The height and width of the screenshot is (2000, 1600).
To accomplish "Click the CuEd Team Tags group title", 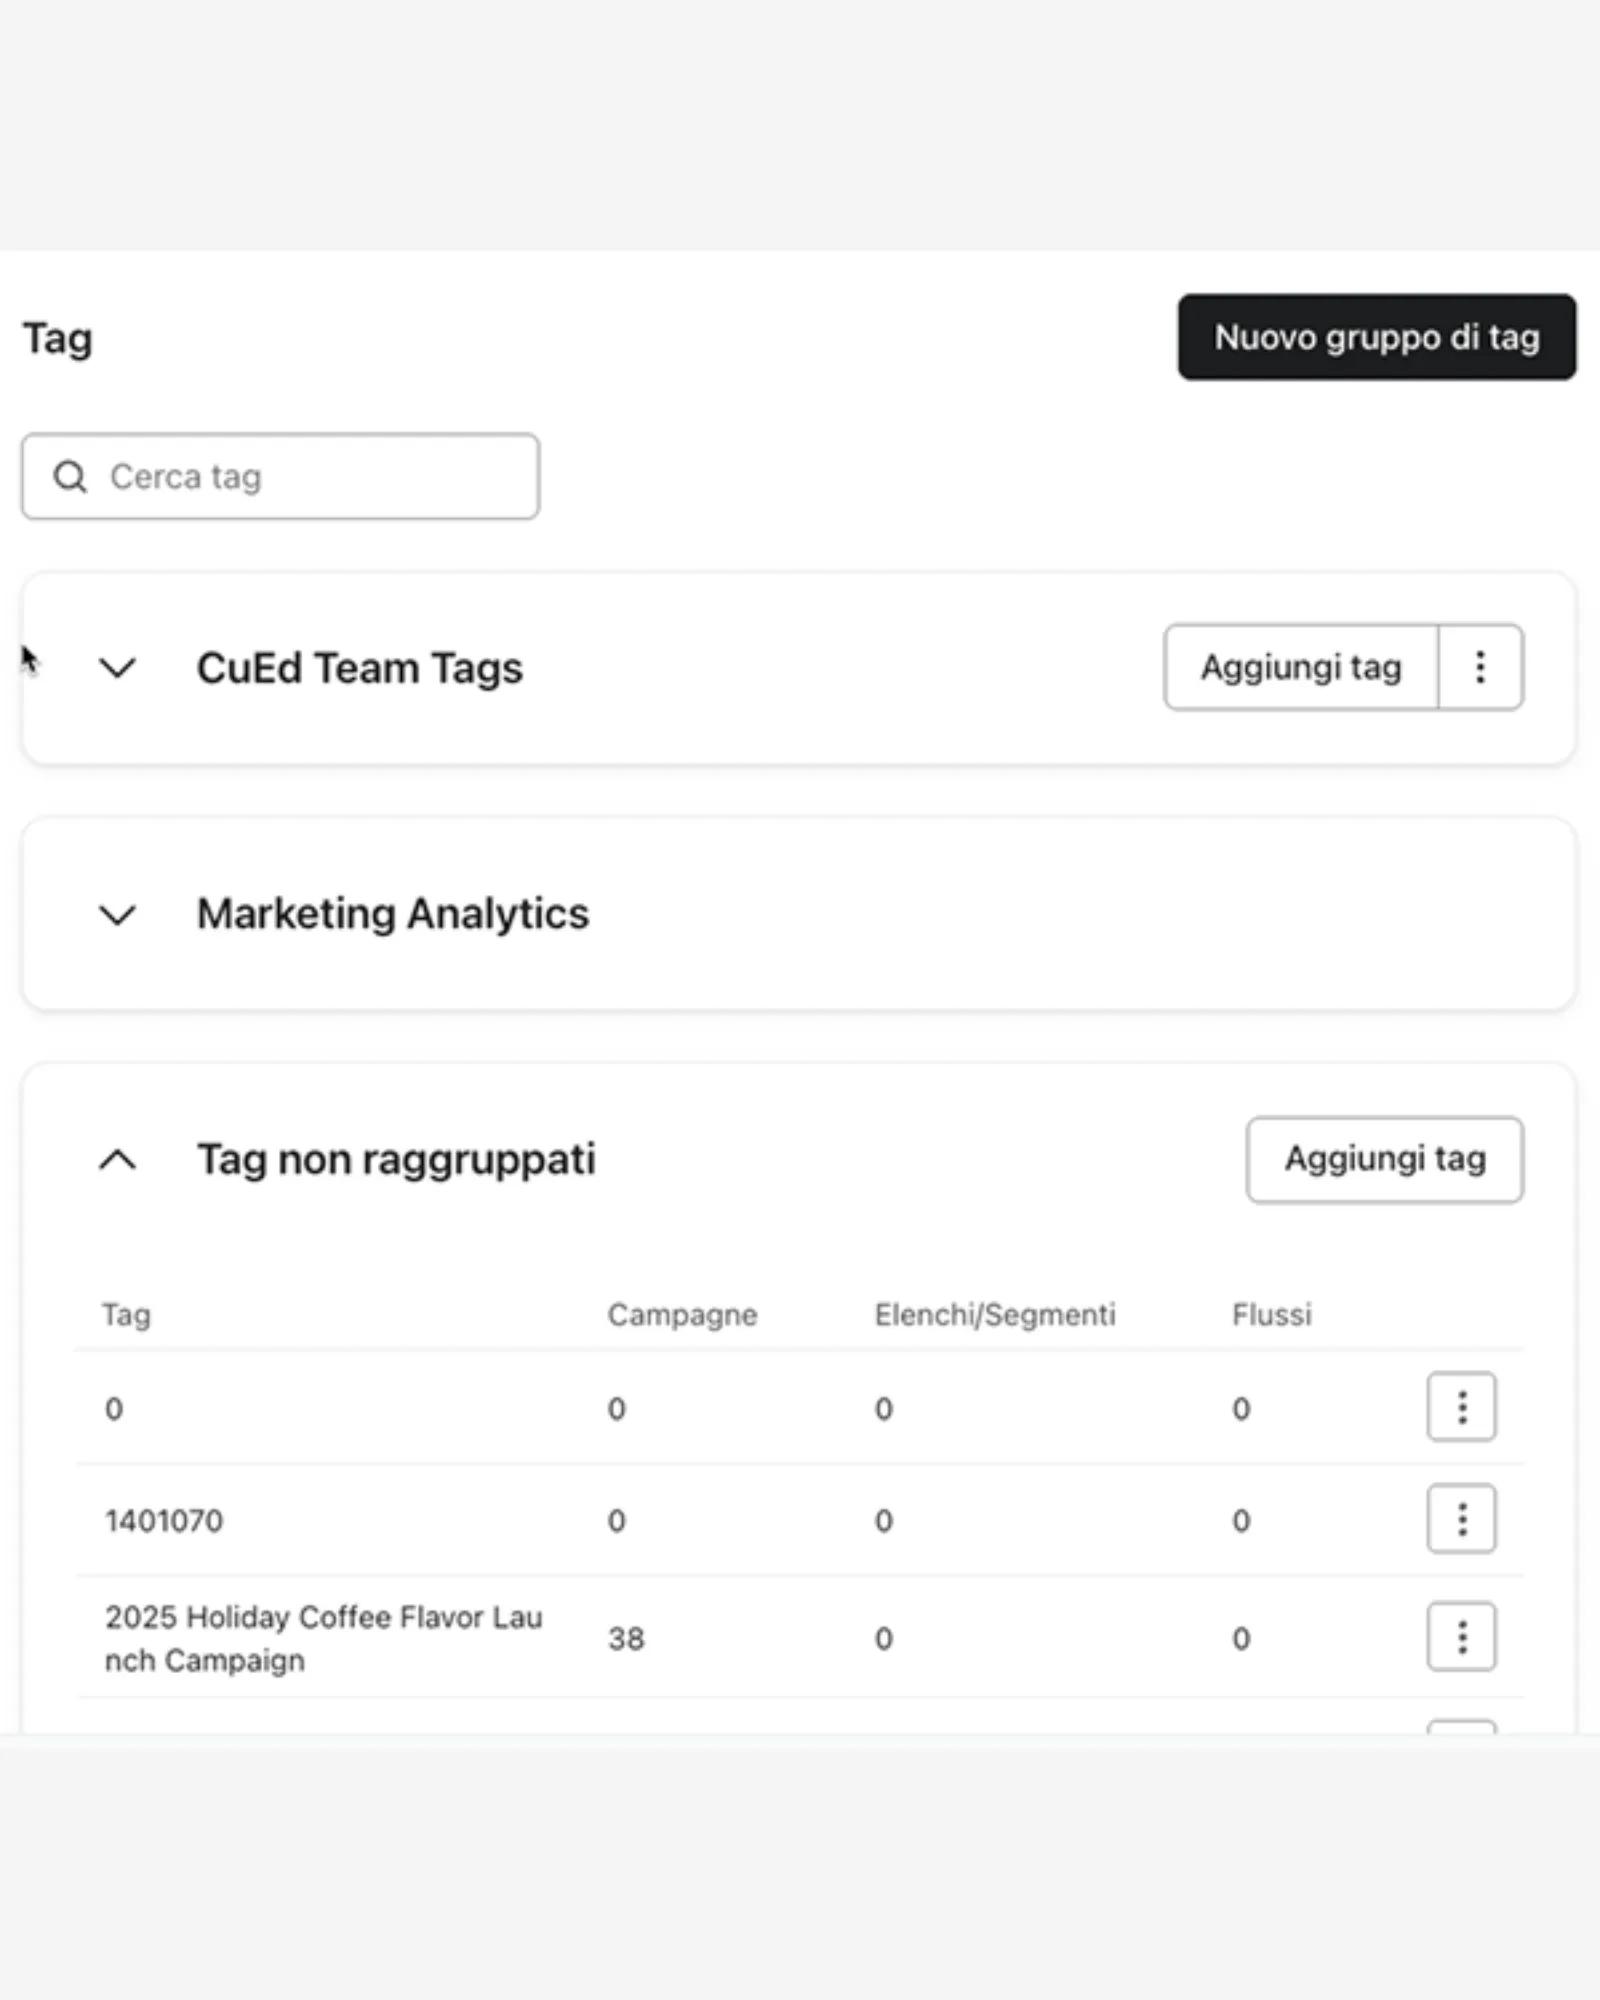I will pyautogui.click(x=359, y=668).
